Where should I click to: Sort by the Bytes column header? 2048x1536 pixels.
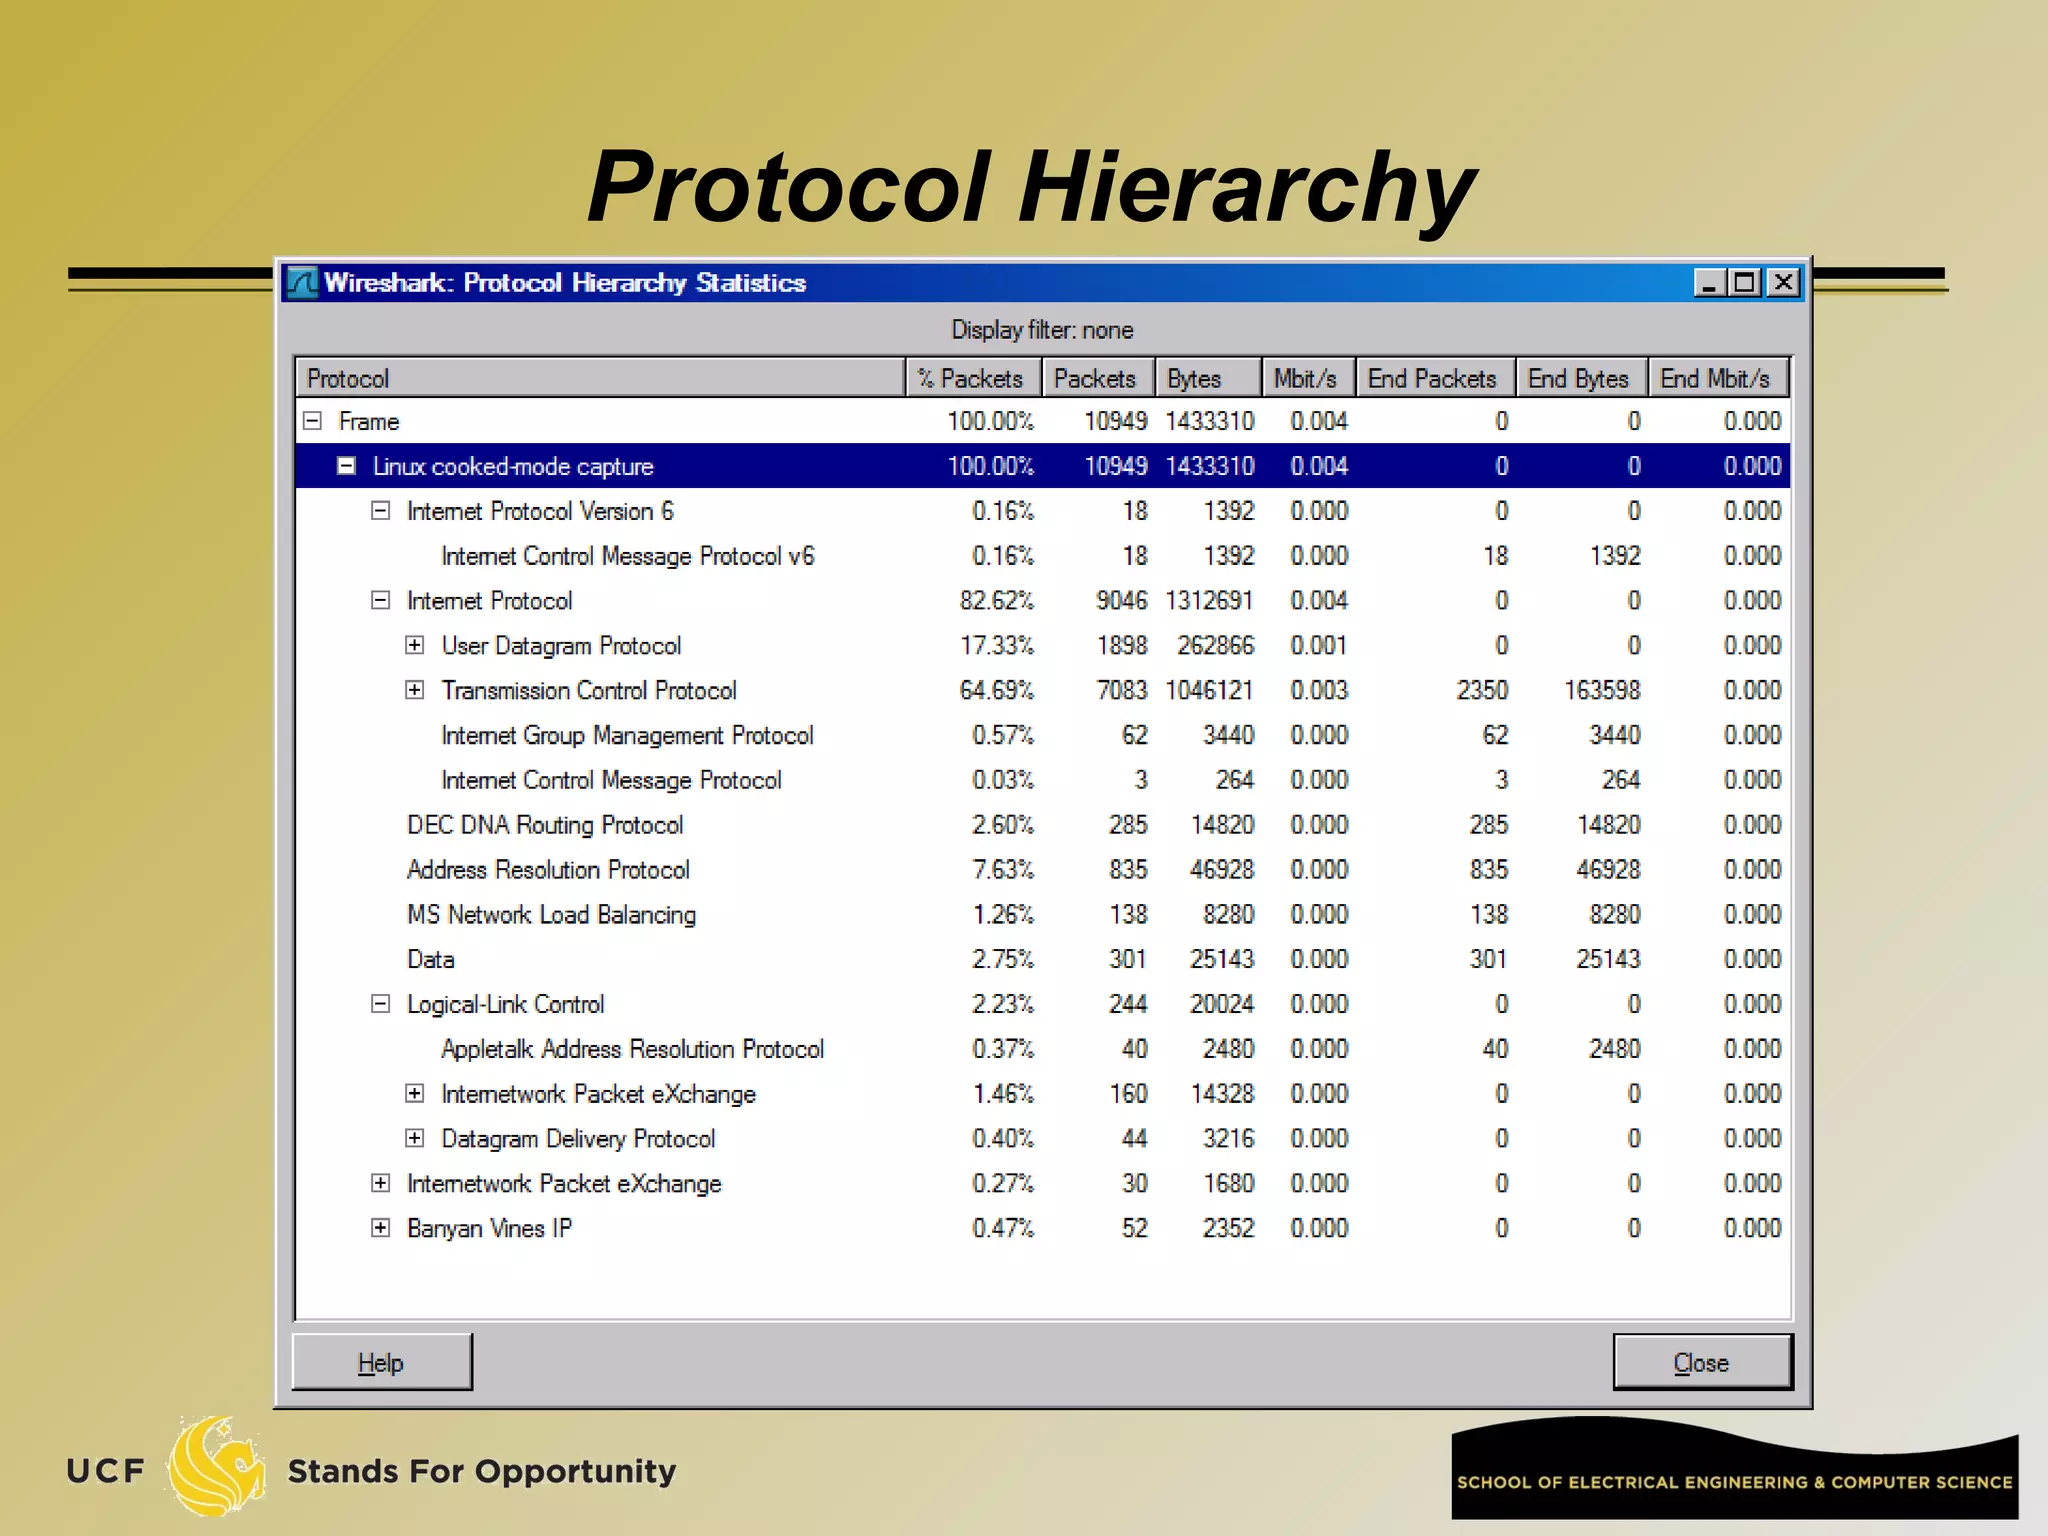point(1209,378)
